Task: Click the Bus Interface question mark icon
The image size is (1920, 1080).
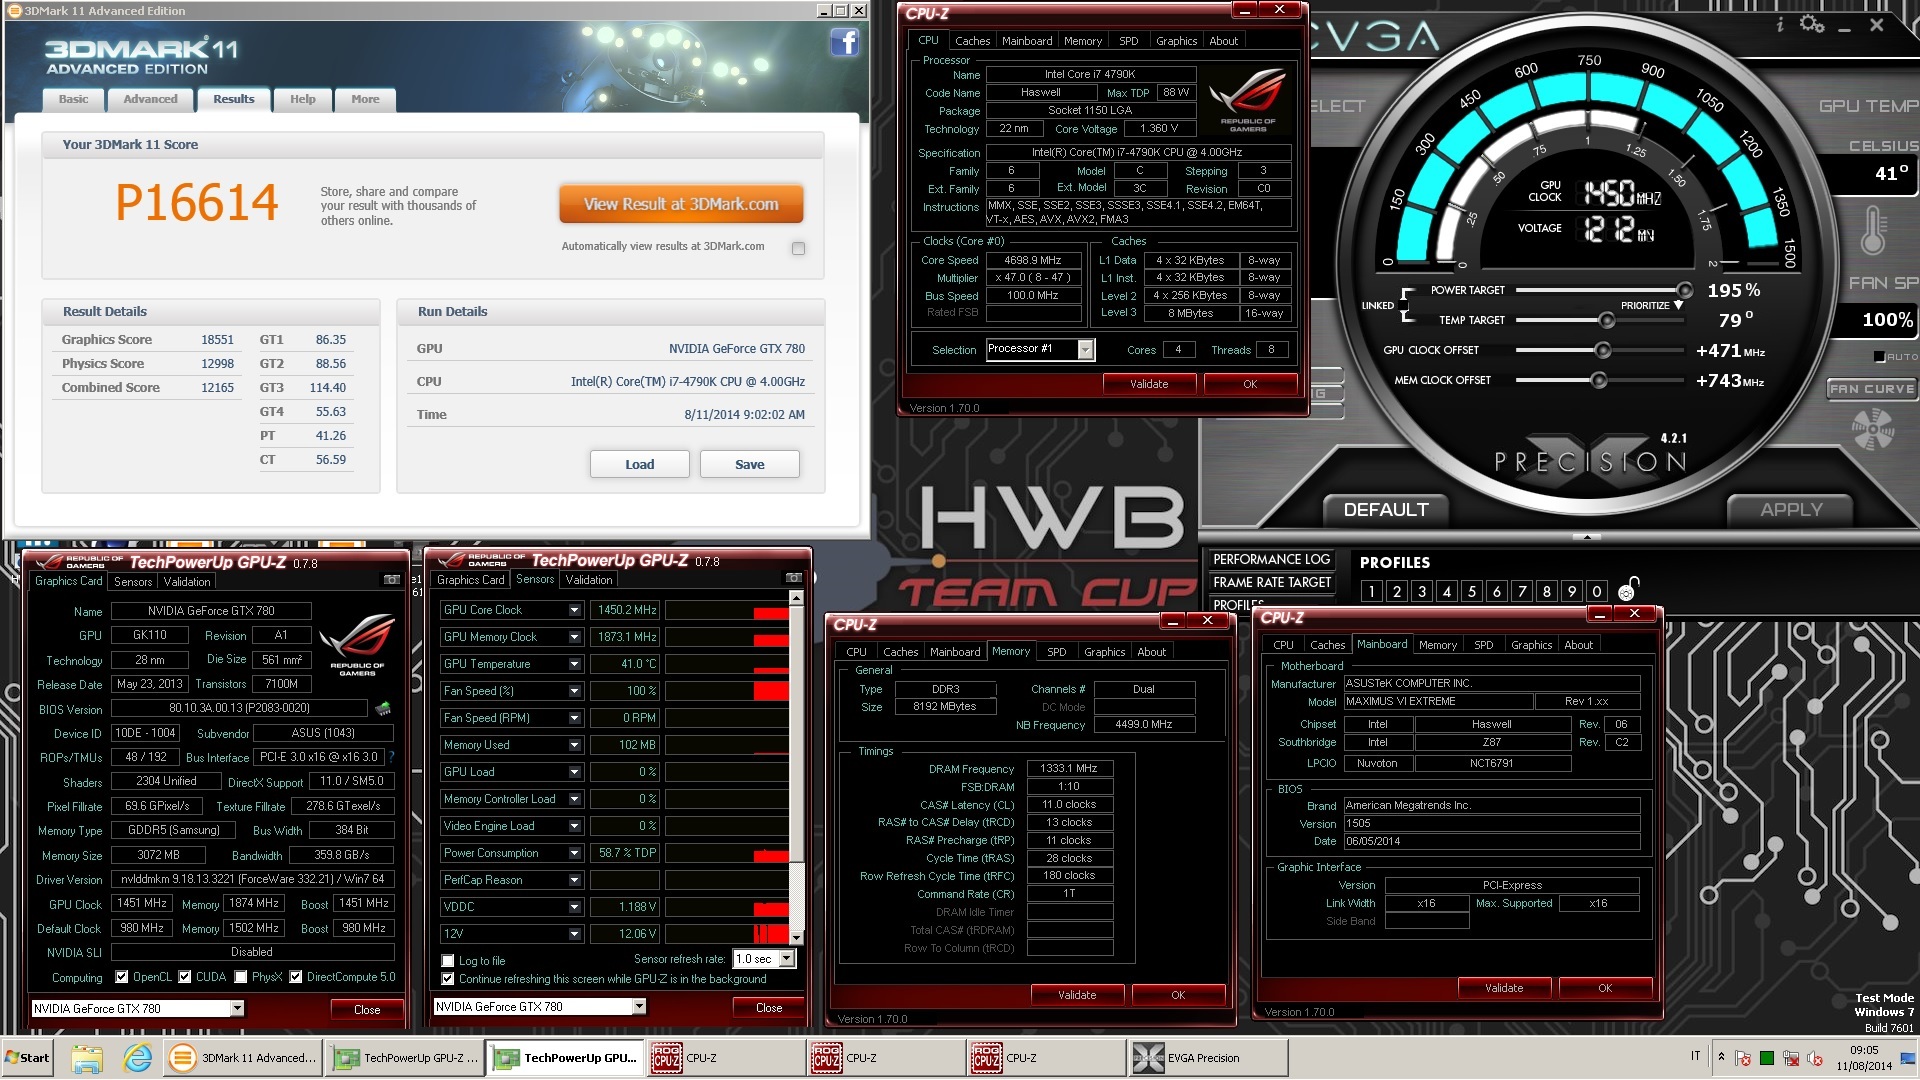Action: pos(391,757)
